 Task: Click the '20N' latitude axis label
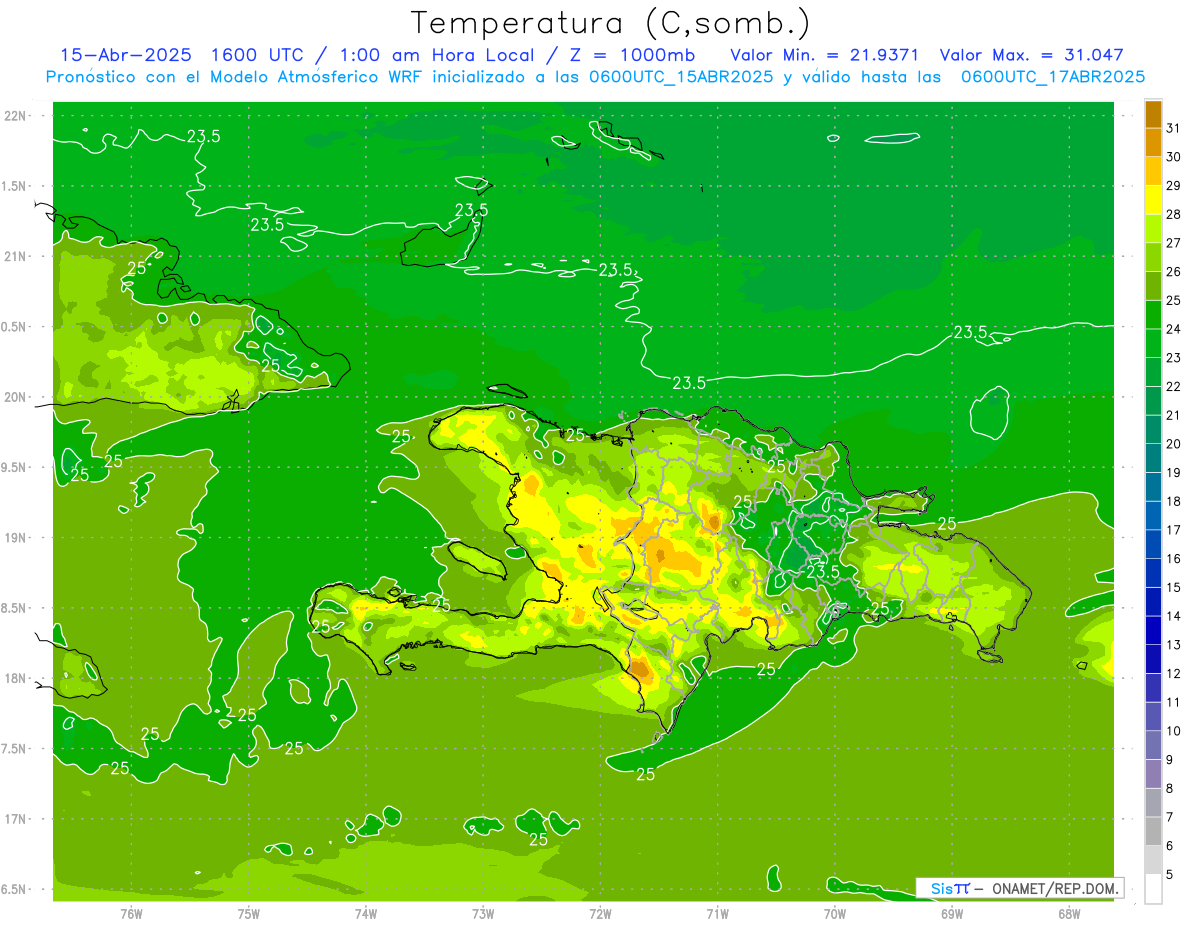click(16, 397)
